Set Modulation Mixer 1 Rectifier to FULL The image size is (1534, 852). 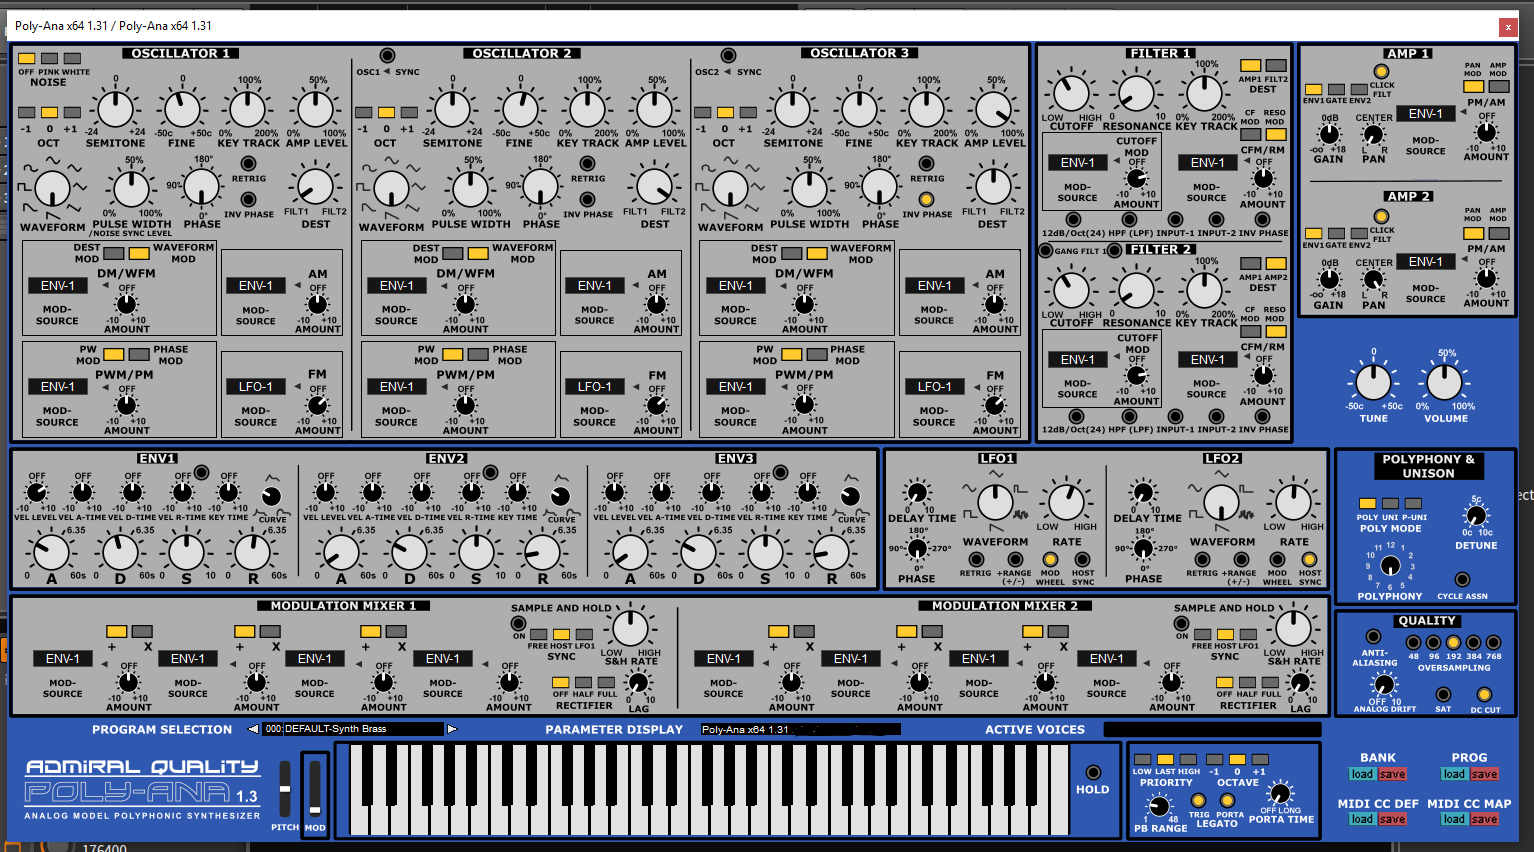point(608,682)
